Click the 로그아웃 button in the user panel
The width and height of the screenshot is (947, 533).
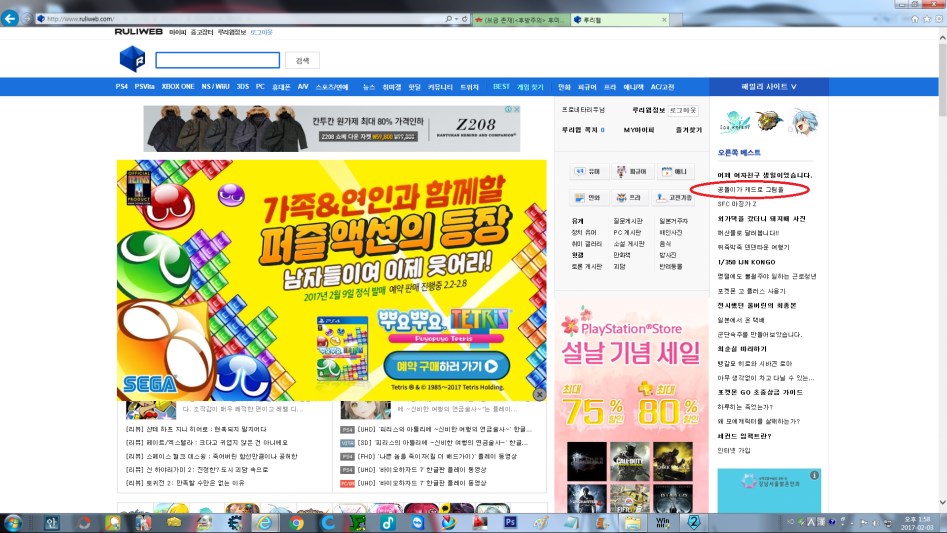pyautogui.click(x=683, y=110)
